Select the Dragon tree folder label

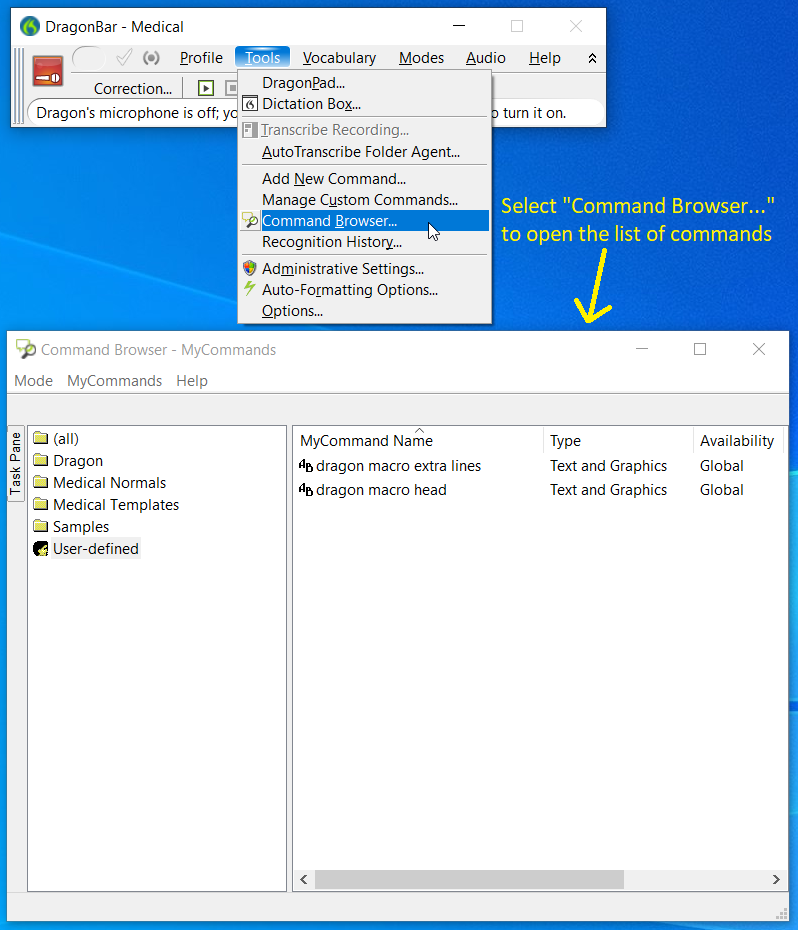tap(78, 460)
